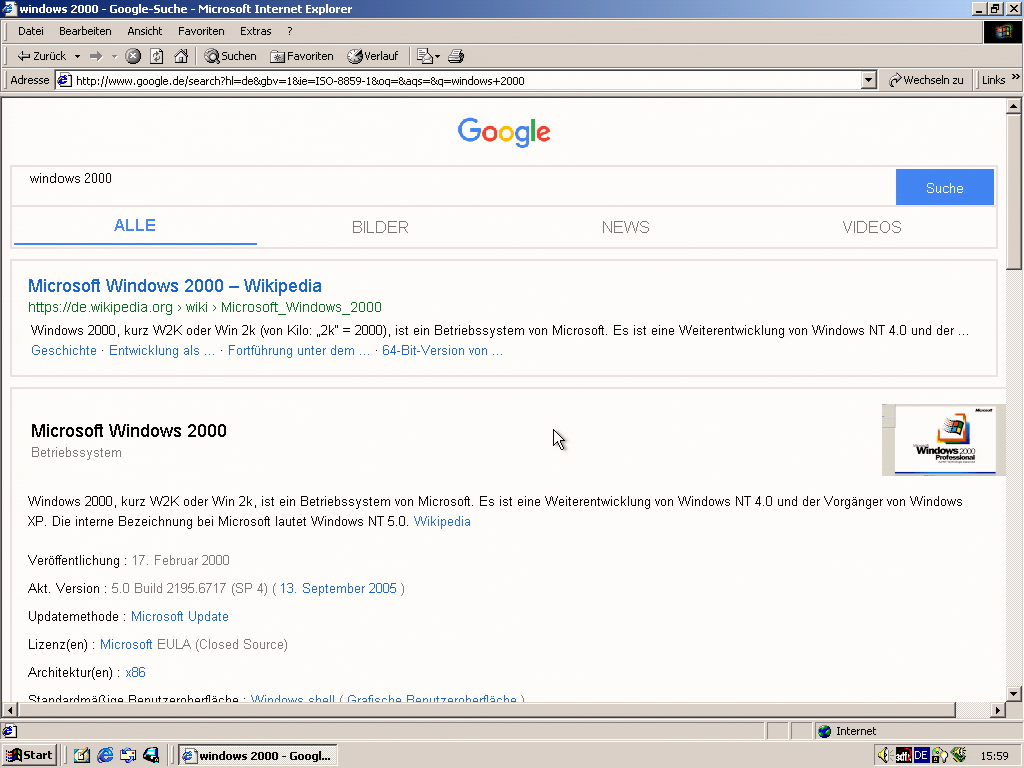
Task: Click the Google logo
Action: (504, 133)
